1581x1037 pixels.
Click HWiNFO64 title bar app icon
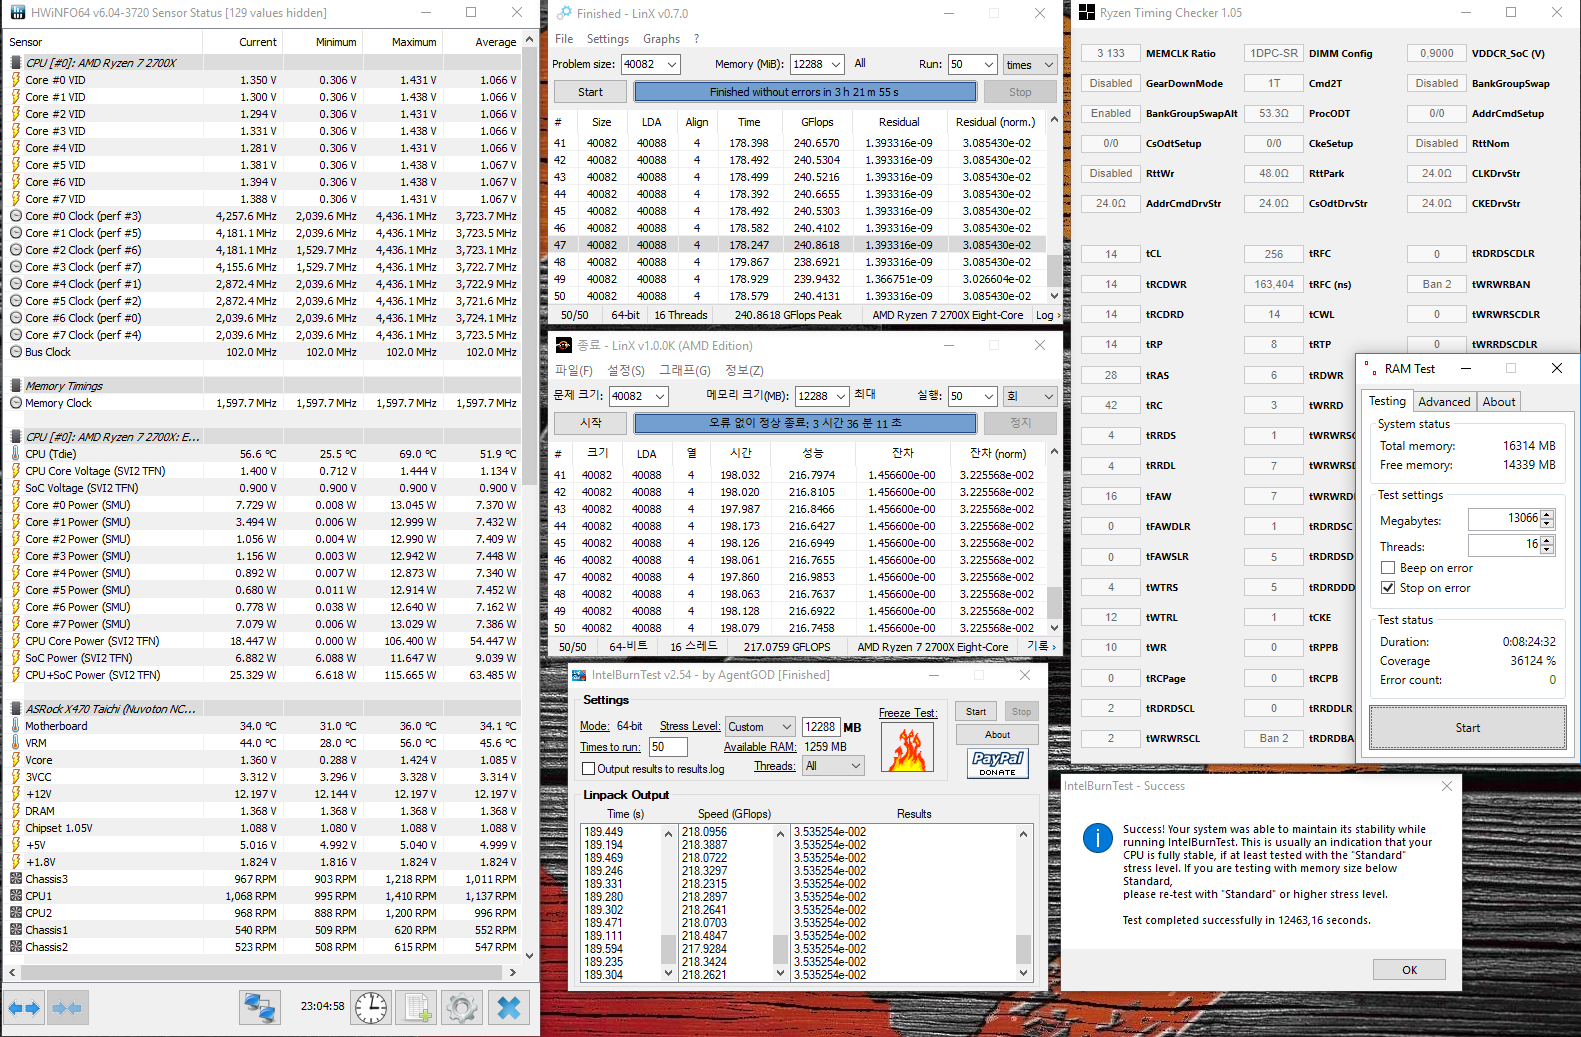[x=16, y=12]
